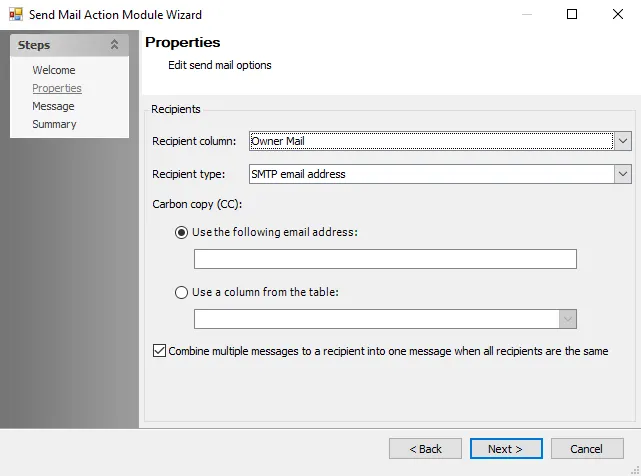Click the CC email address text field

click(385, 259)
